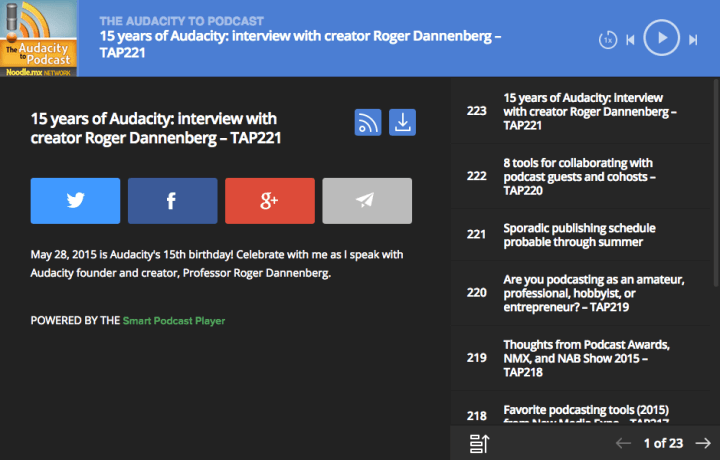Viewport: 720px width, 460px height.
Task: Skip to the next episode track
Action: click(693, 40)
